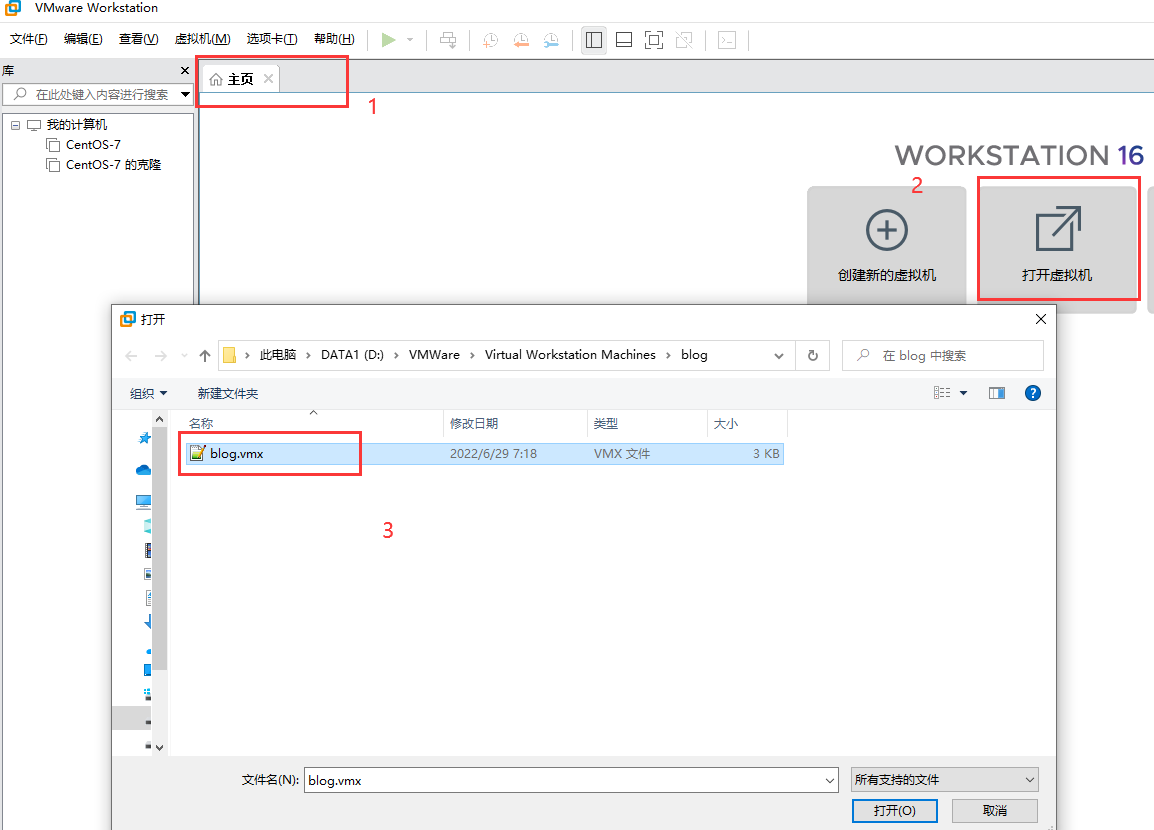Select the CentOS-7 virtual machine entry
This screenshot has height=830, width=1154.
tap(93, 145)
